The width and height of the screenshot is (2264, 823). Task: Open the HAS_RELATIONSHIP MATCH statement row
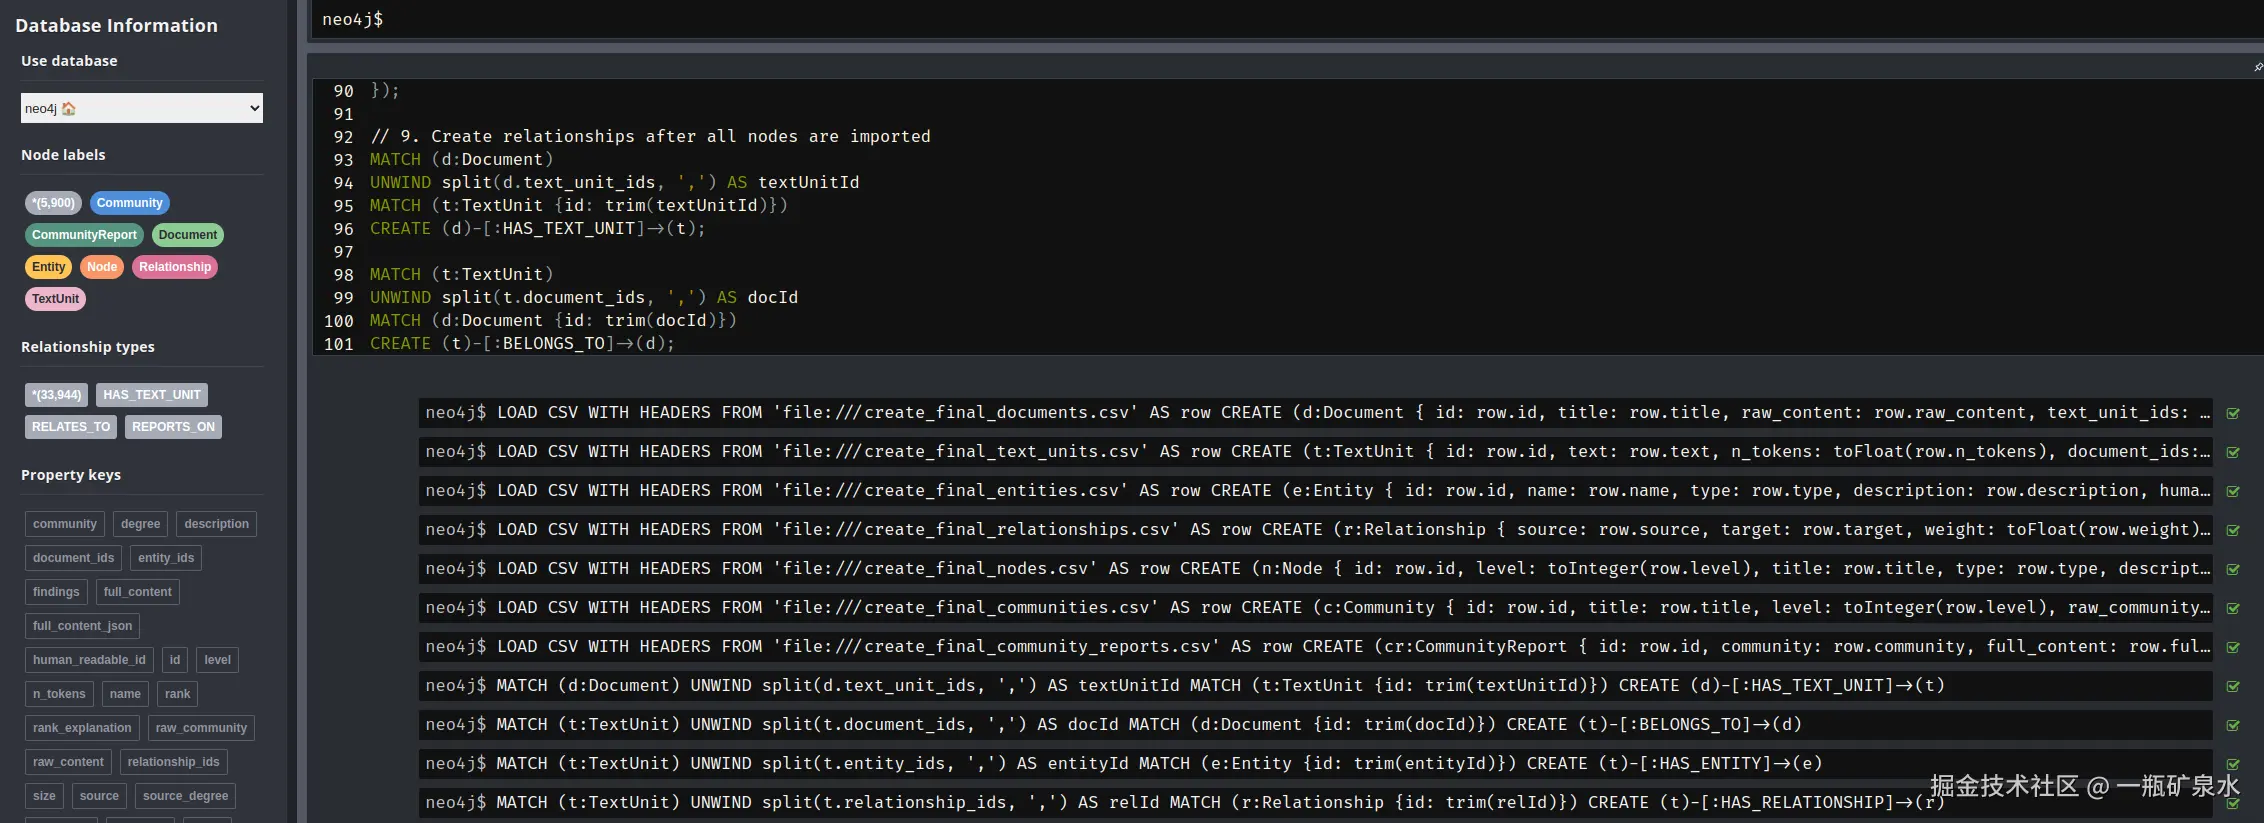coord(1315,803)
